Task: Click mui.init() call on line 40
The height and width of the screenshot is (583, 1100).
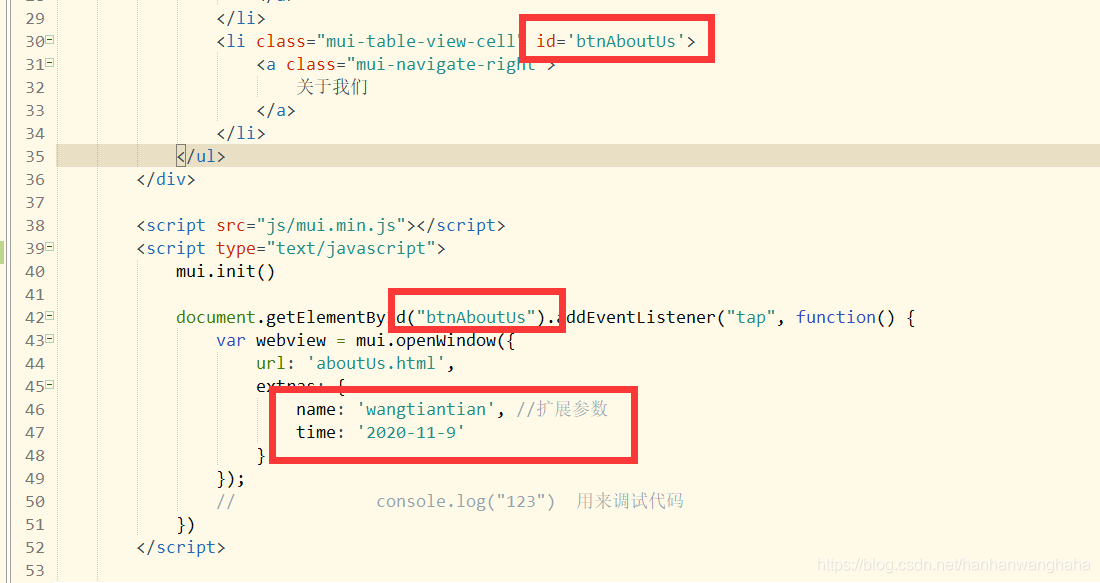Action: point(226,272)
